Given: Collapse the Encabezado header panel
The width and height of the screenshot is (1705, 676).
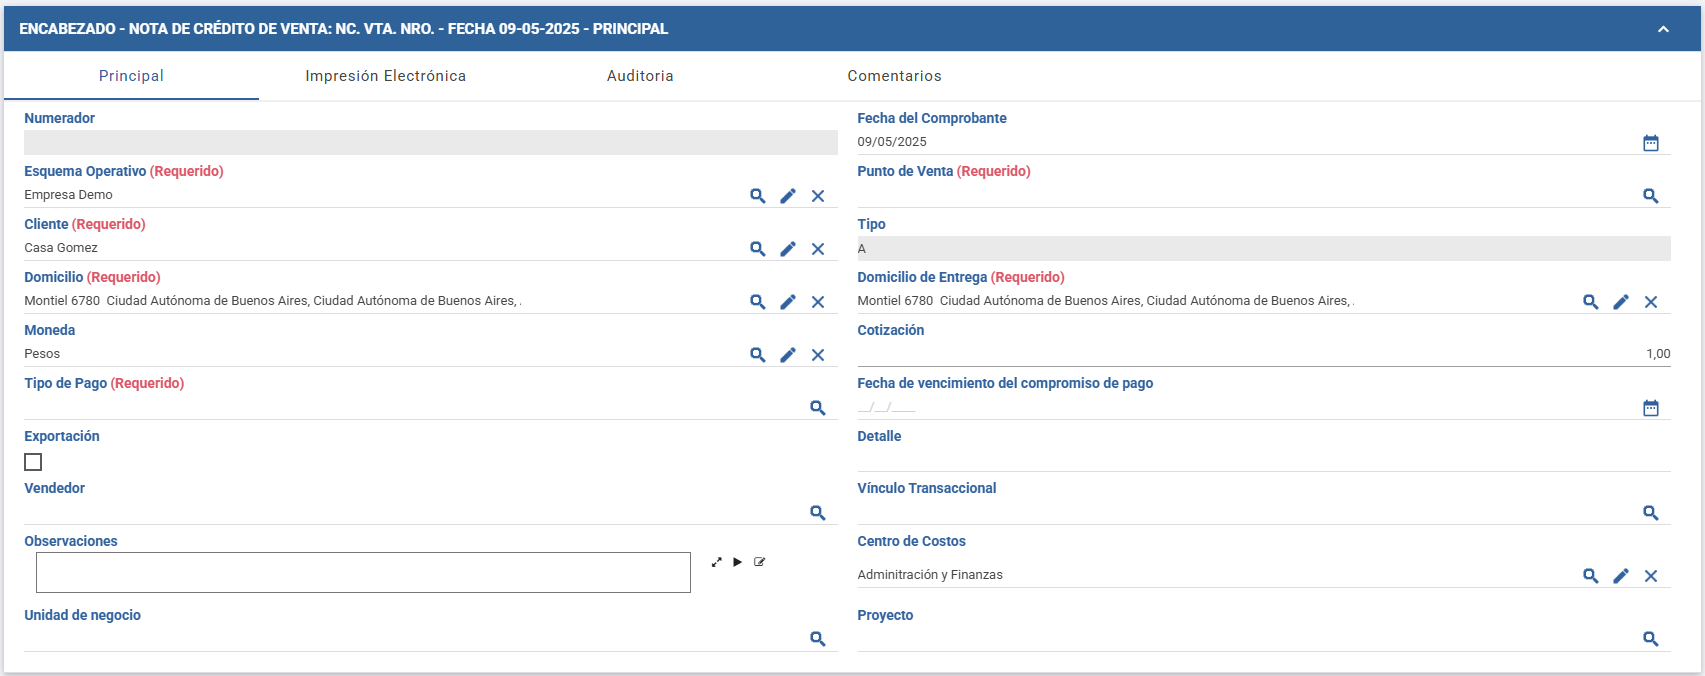Looking at the screenshot, I should click(1663, 29).
